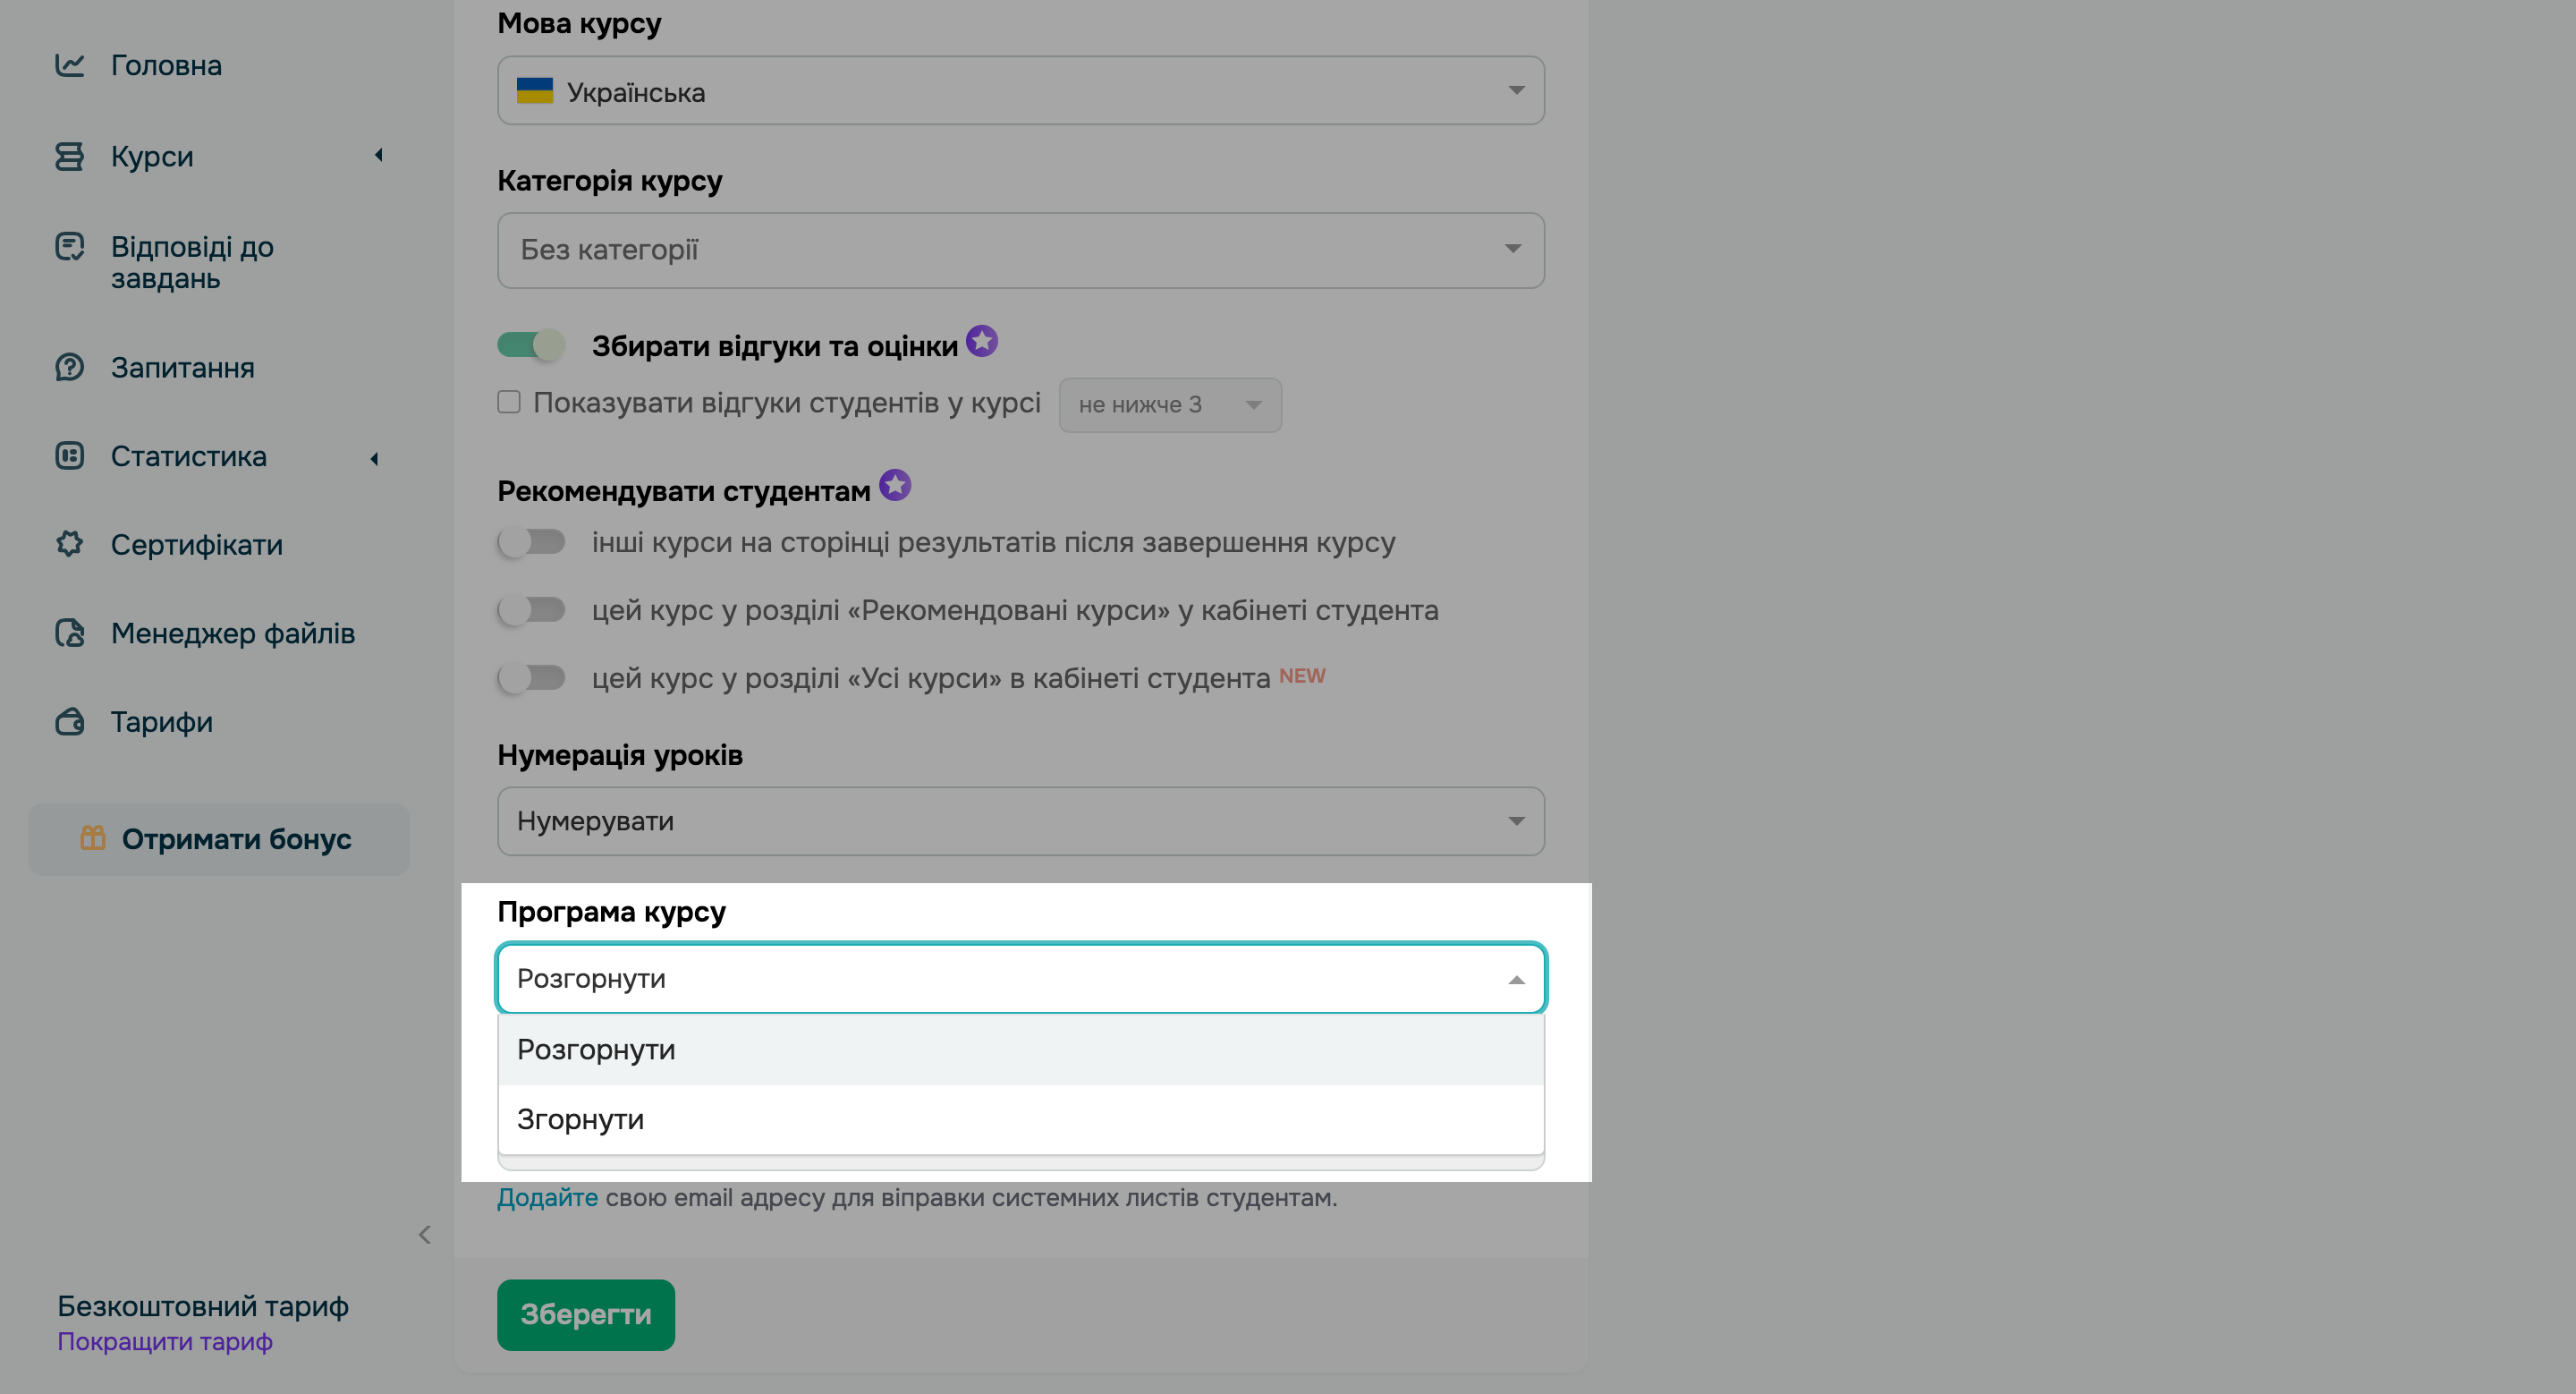Click the Покращити тариф link
This screenshot has width=2576, height=1394.
(165, 1342)
